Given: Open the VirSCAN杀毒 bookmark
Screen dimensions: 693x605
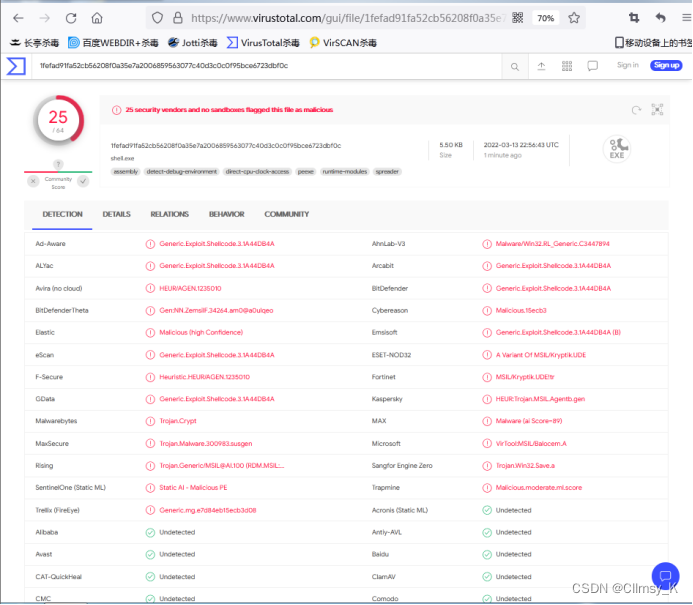Looking at the screenshot, I should (x=343, y=43).
